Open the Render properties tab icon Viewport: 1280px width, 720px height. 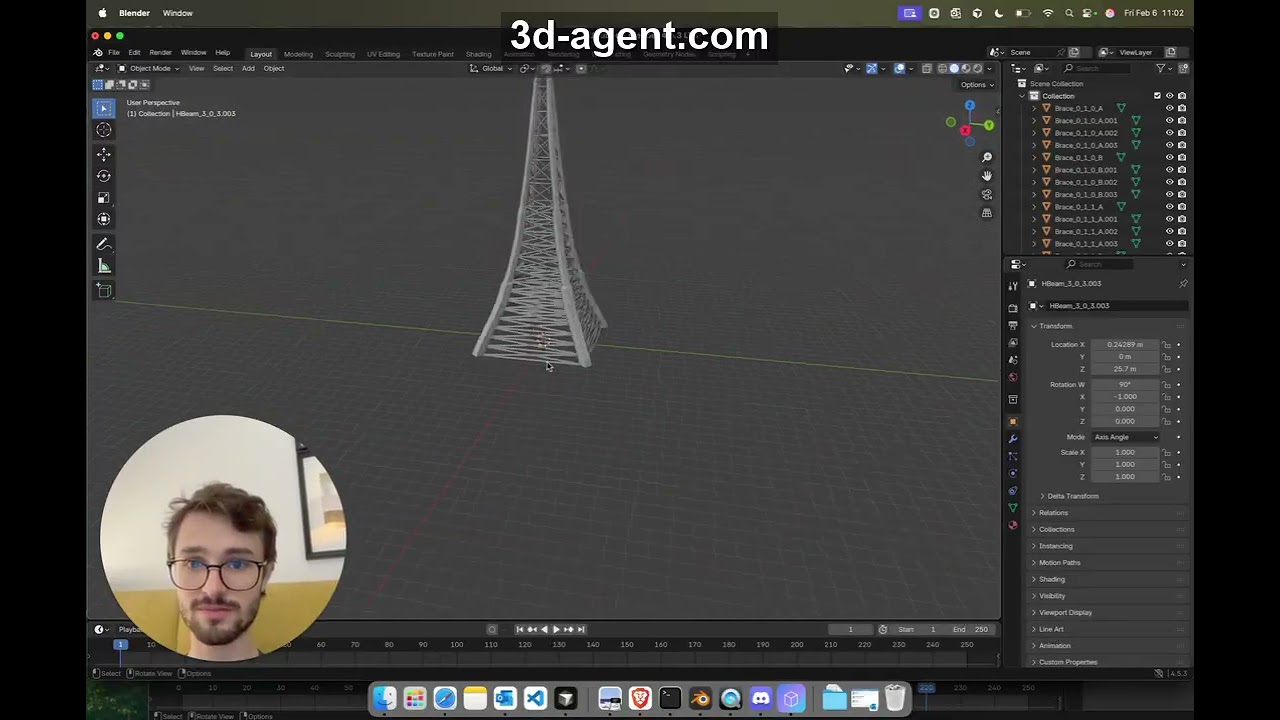[x=1013, y=308]
